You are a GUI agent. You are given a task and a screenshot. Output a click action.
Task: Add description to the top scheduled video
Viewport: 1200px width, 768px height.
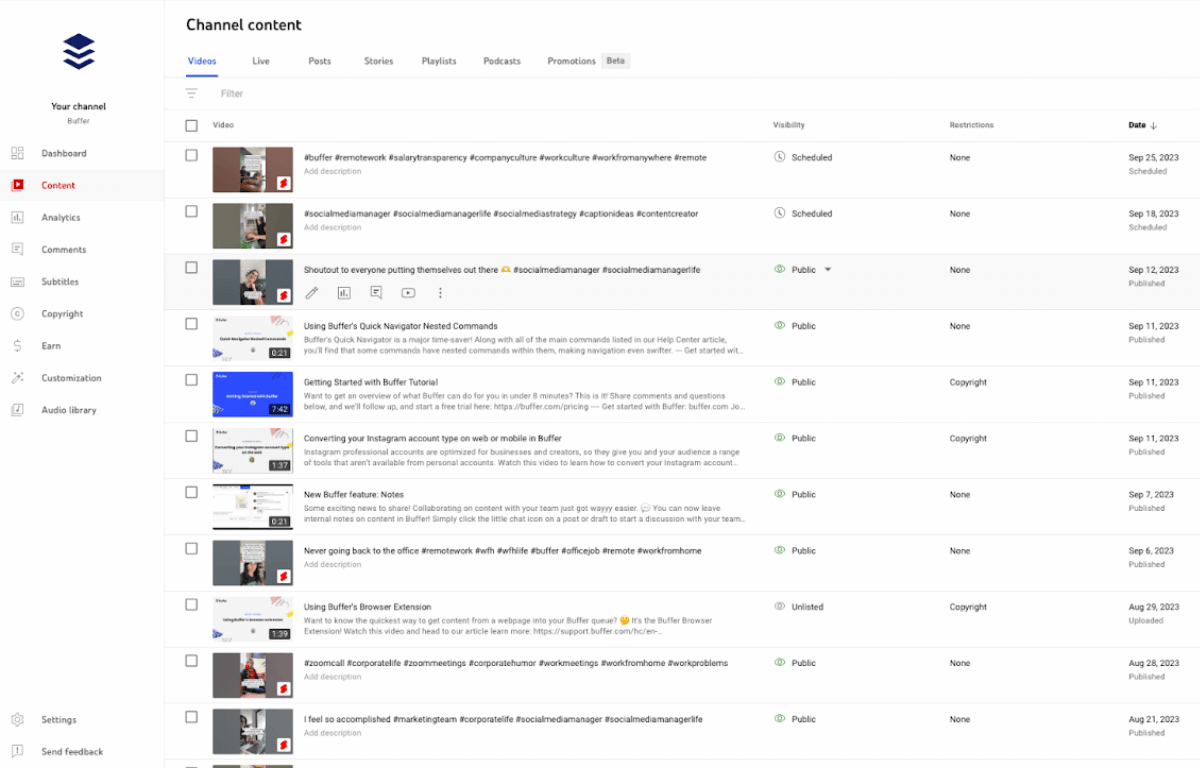(x=331, y=171)
